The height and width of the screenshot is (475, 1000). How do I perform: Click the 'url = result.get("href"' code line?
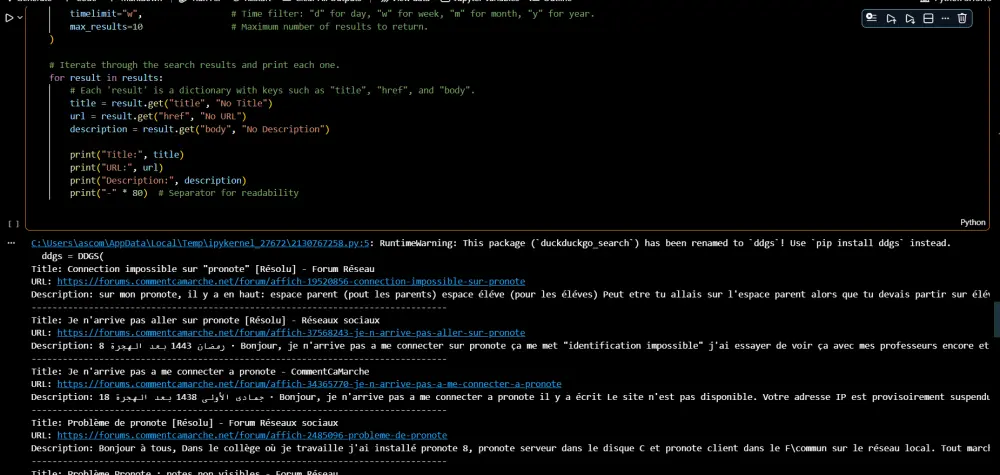(158, 117)
